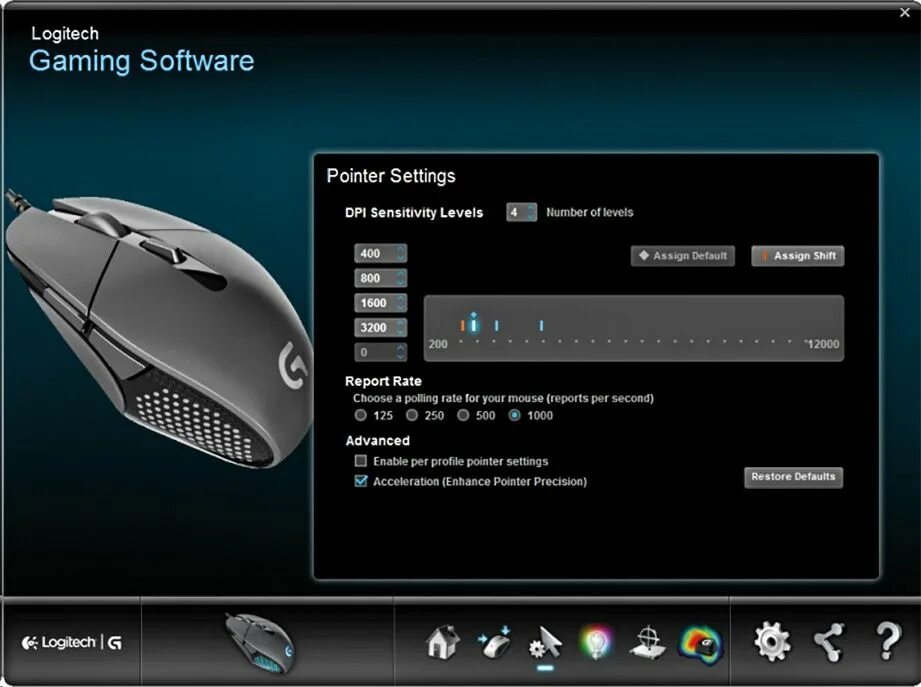
Task: Open the settings gear icon
Action: tap(772, 642)
